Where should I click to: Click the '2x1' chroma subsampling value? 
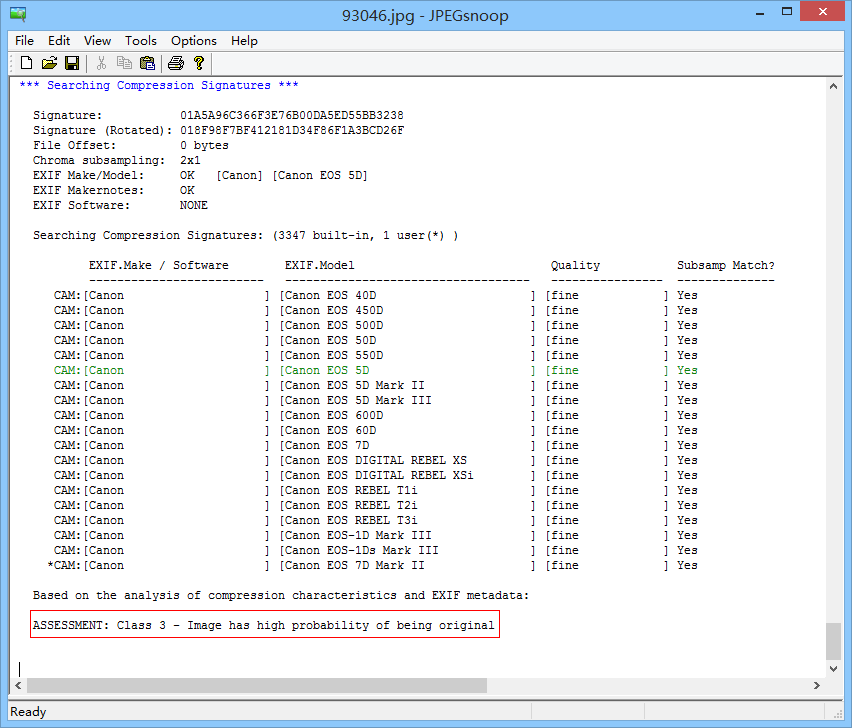pyautogui.click(x=190, y=160)
